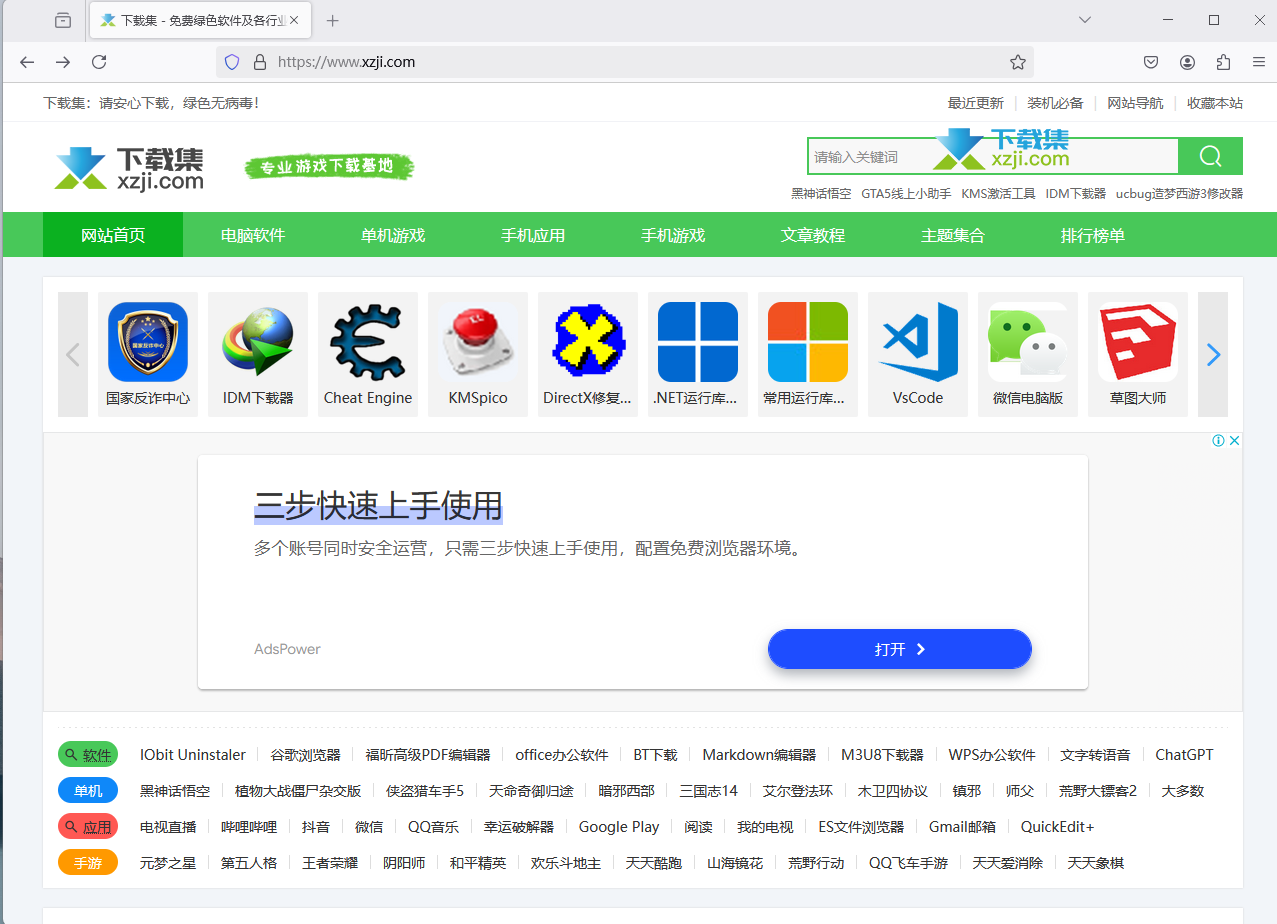Viewport: 1277px width, 924px height.
Task: Open the Firefox account icon
Action: click(1187, 62)
